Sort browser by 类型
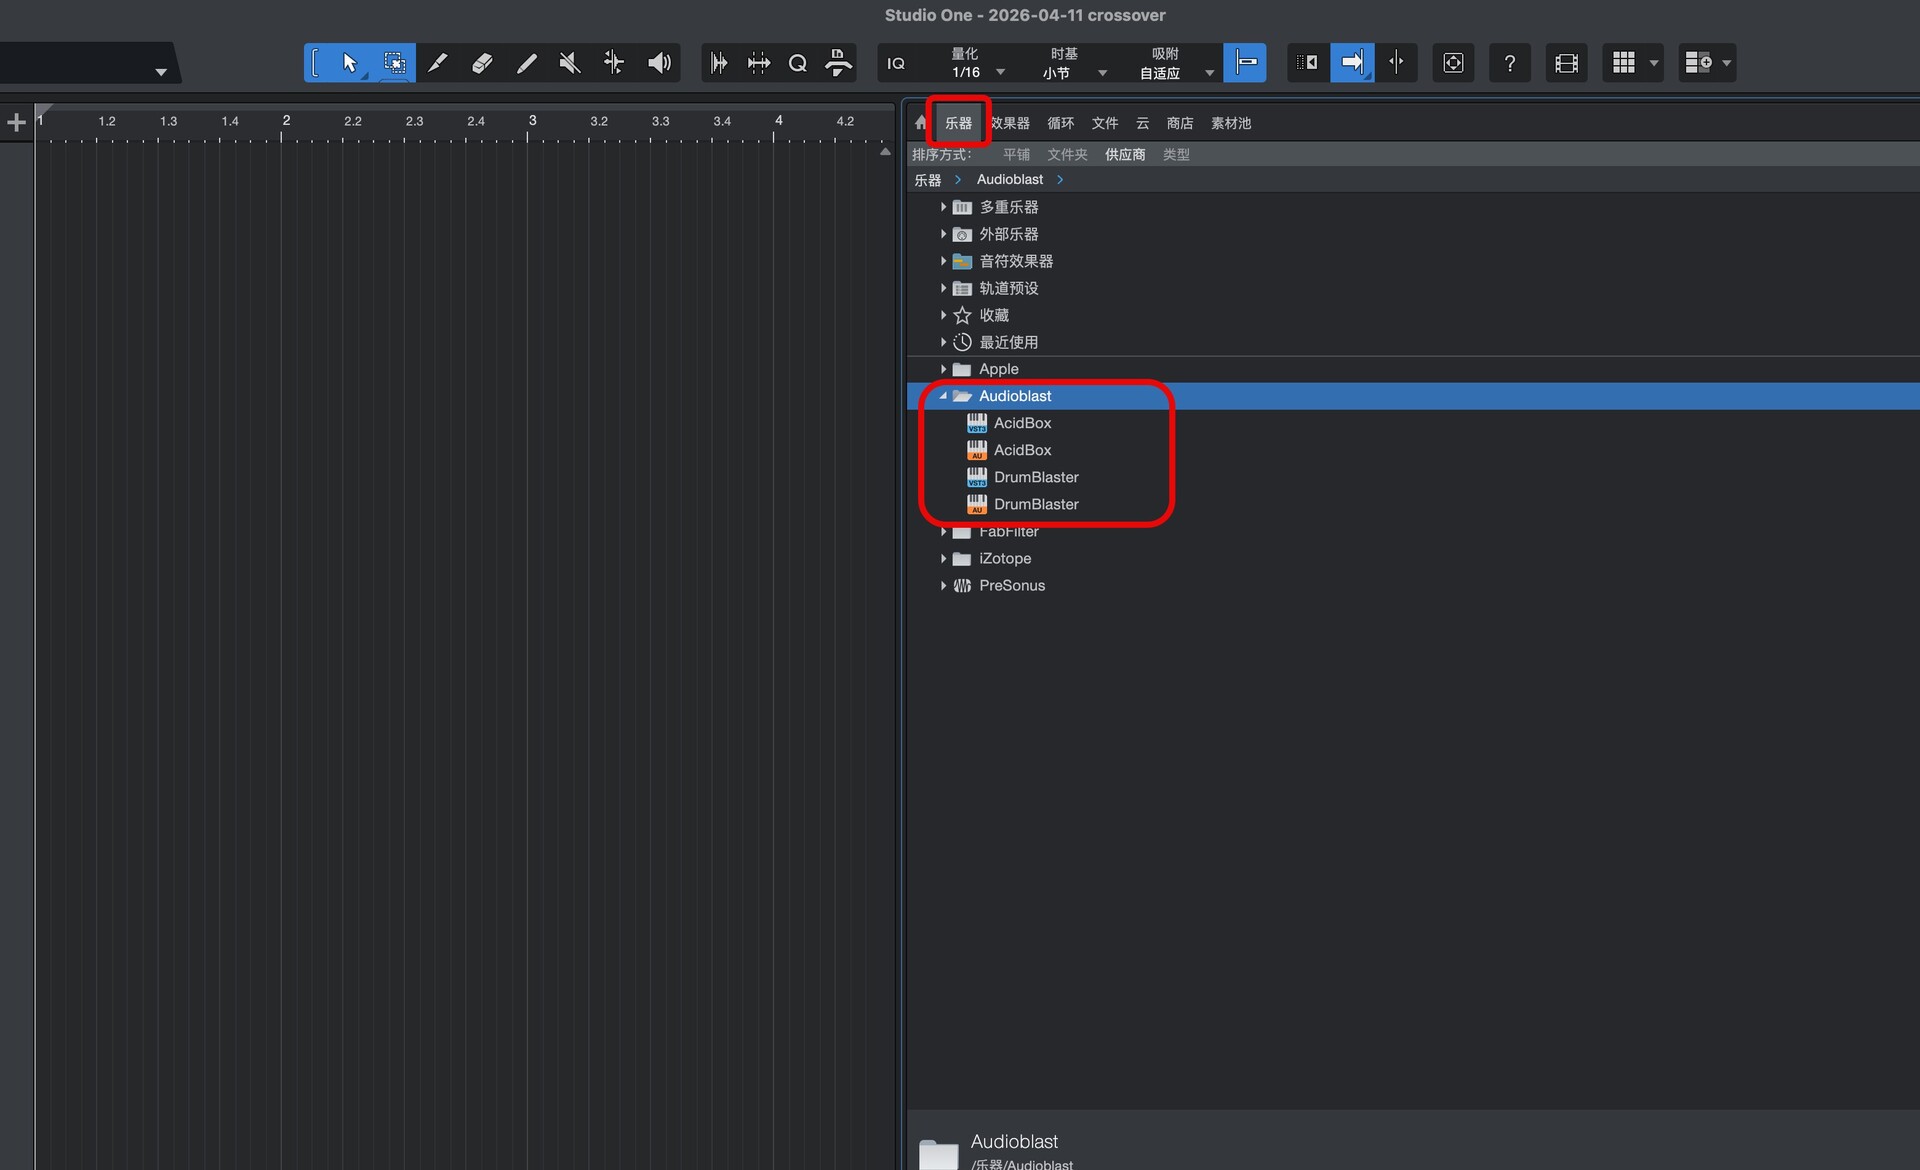This screenshot has width=1920, height=1170. point(1176,154)
